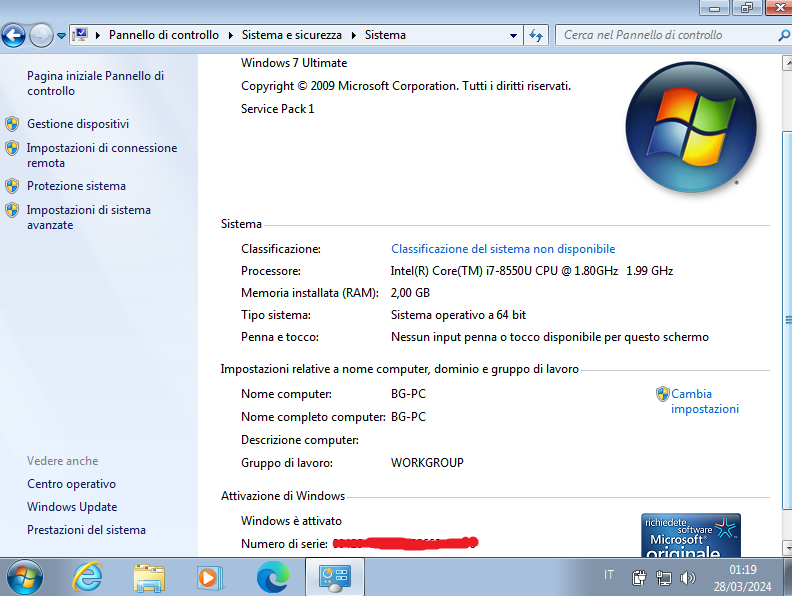The width and height of the screenshot is (792, 596).
Task: Expand arrow before Sistema breadcrumb
Action: pos(354,35)
